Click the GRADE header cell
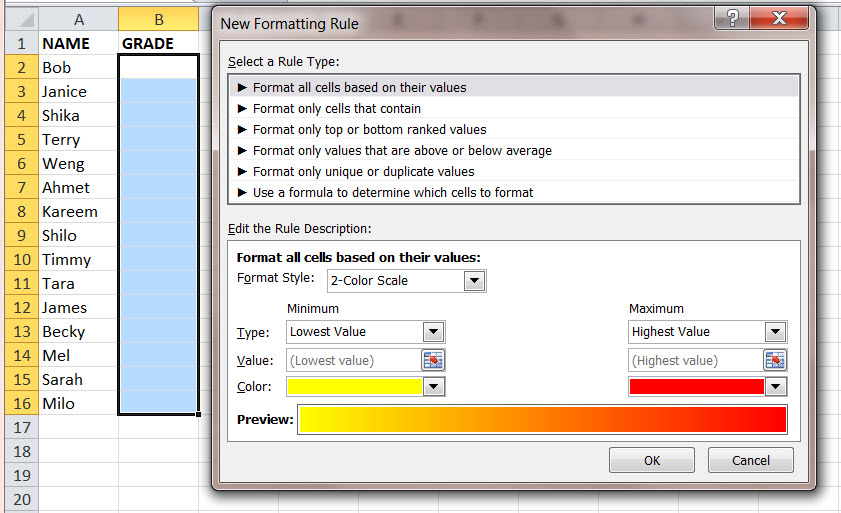The height and width of the screenshot is (513, 841). tap(159, 43)
